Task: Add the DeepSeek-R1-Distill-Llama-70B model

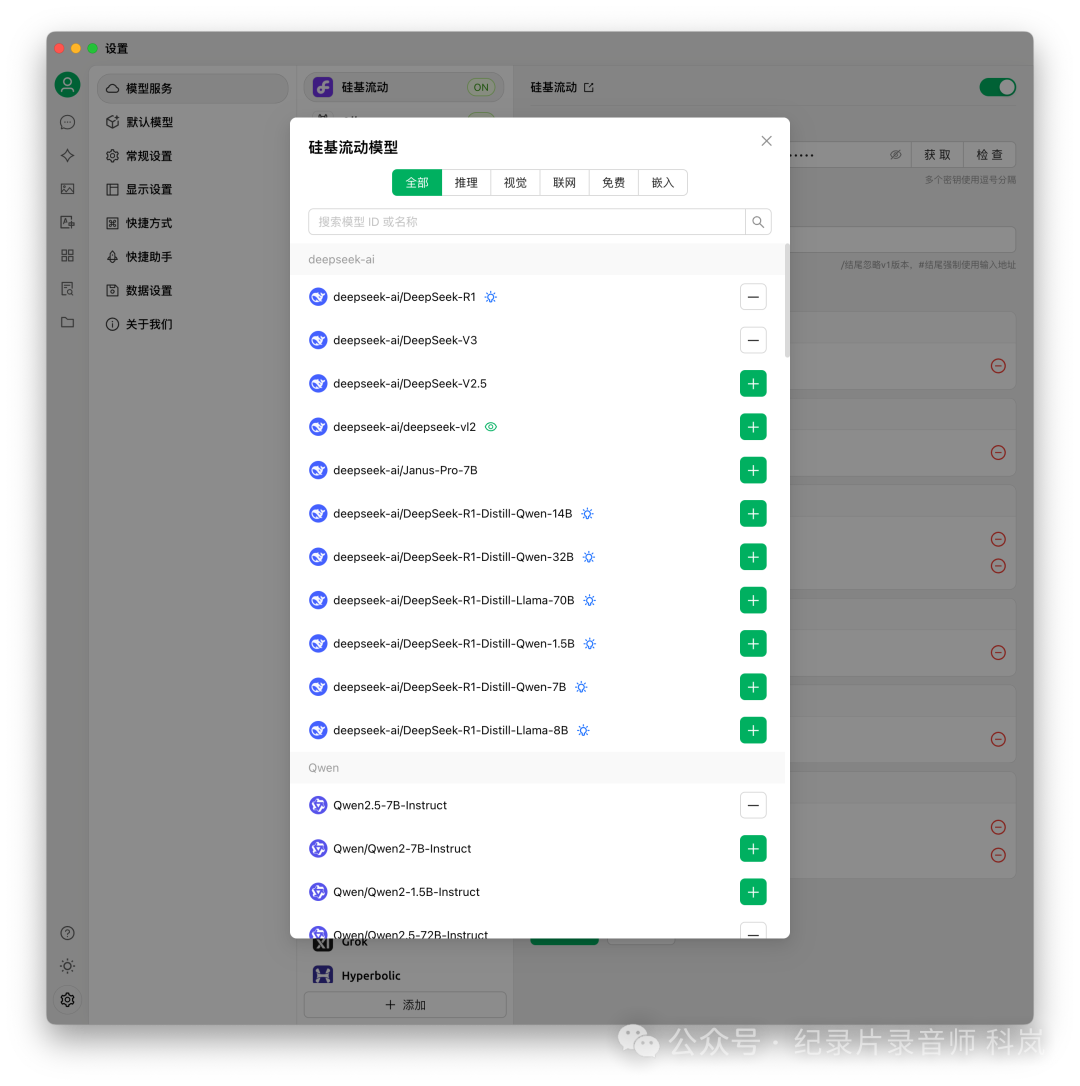Action: click(753, 600)
